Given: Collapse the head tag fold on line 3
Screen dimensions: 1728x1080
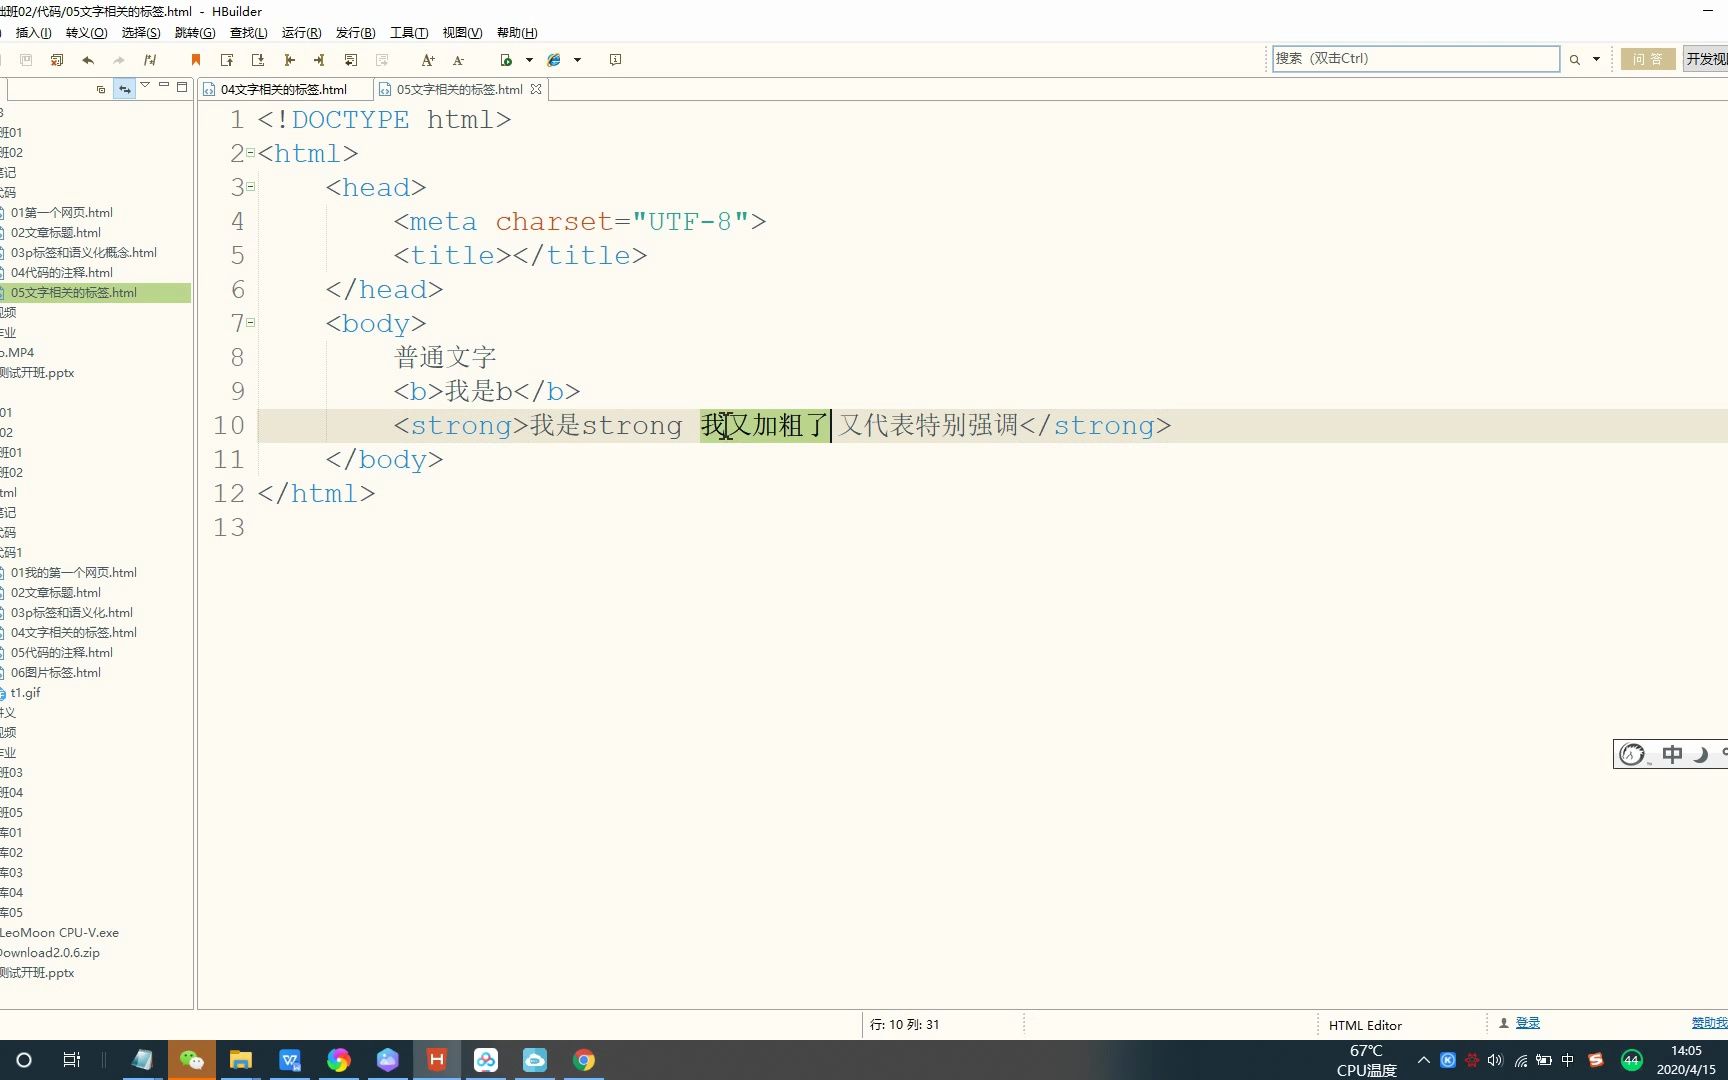Looking at the screenshot, I should pyautogui.click(x=250, y=187).
